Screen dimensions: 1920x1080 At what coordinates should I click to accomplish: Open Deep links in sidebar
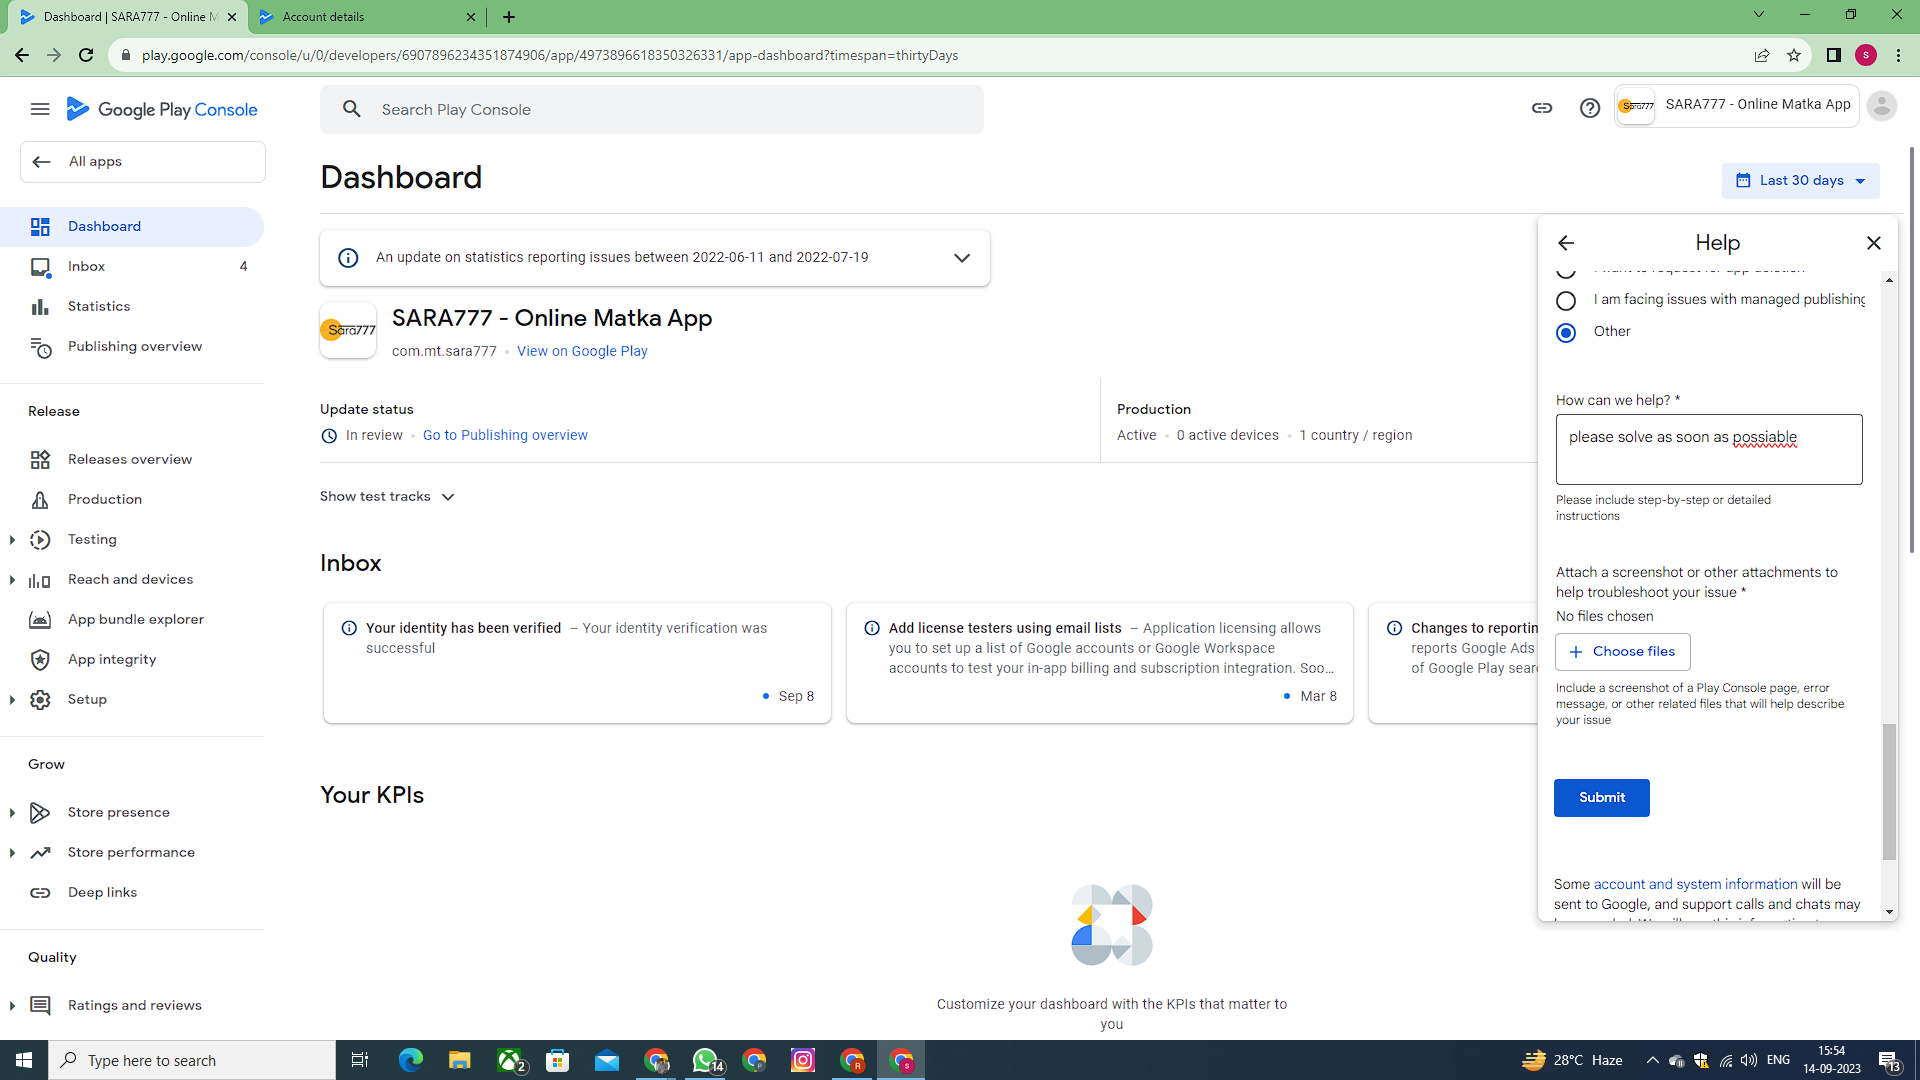coord(102,892)
